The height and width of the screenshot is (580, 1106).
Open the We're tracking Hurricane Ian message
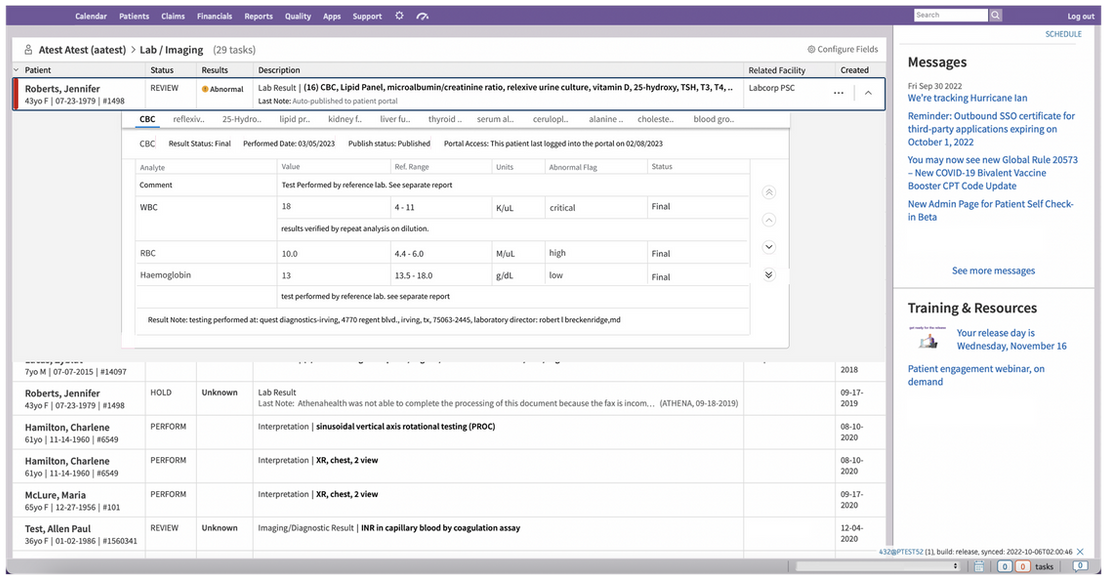[x=967, y=98]
